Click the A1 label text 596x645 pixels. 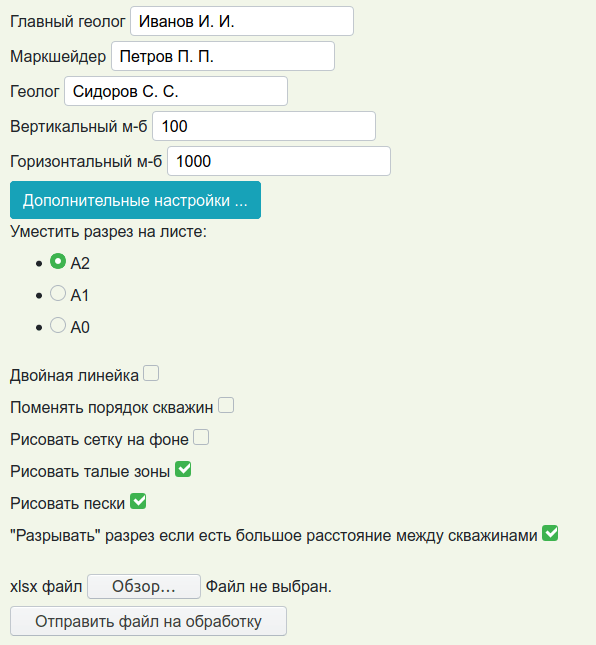(80, 295)
